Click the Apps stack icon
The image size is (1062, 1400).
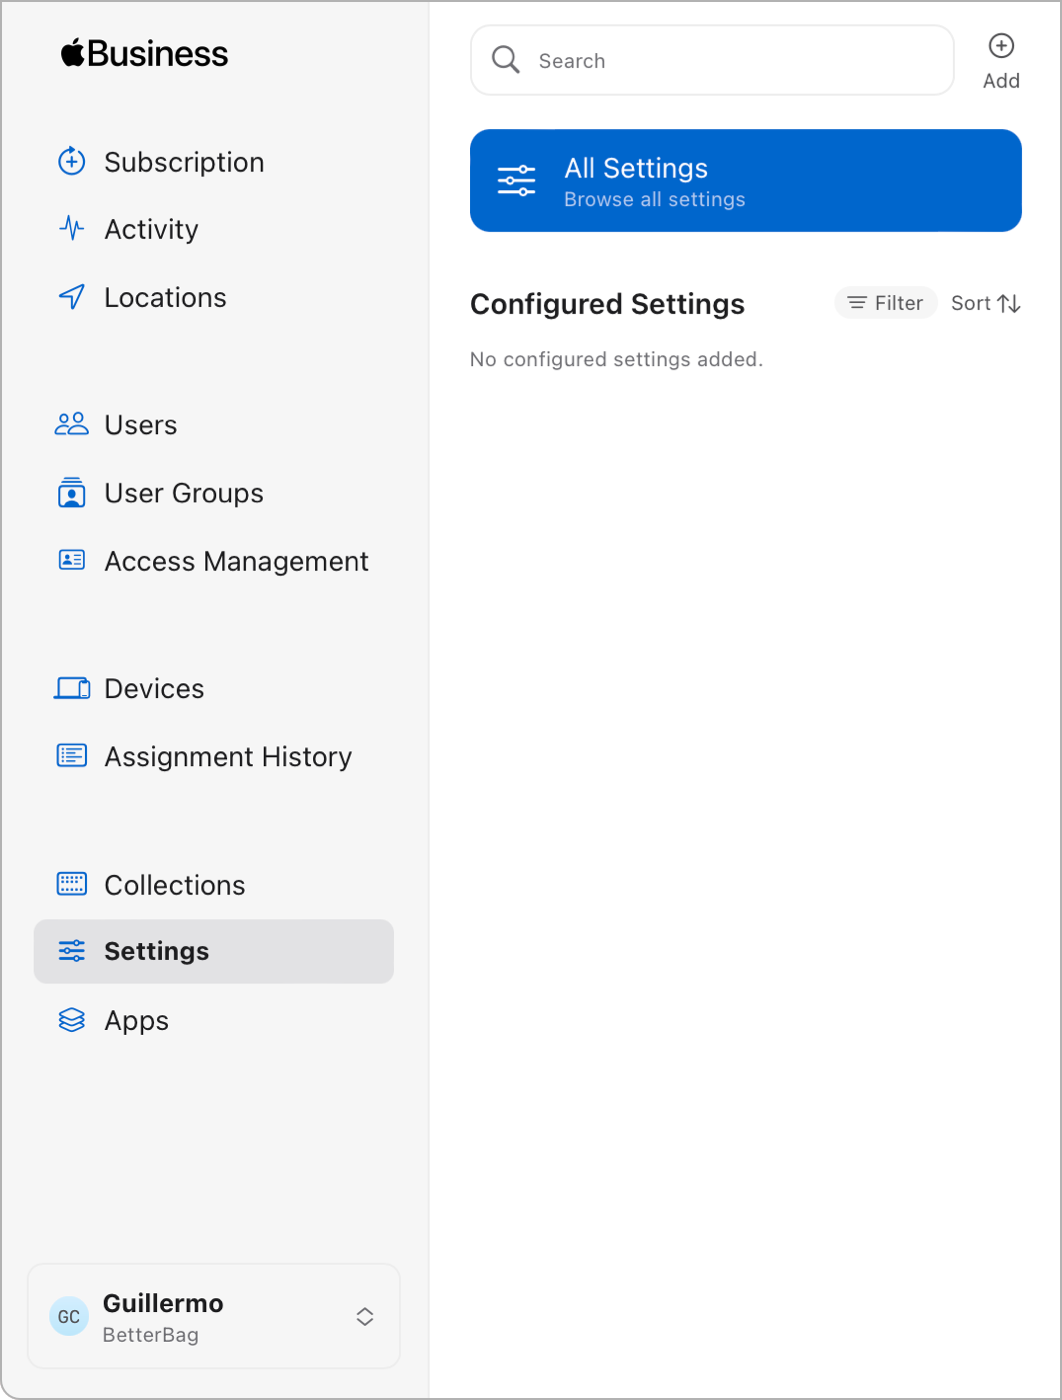[x=72, y=1020]
